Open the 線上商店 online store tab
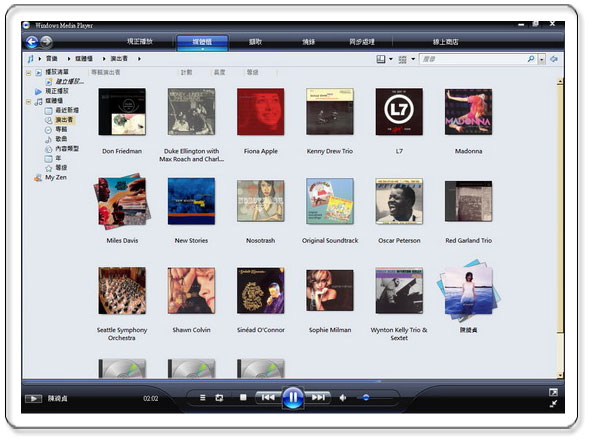 446,42
